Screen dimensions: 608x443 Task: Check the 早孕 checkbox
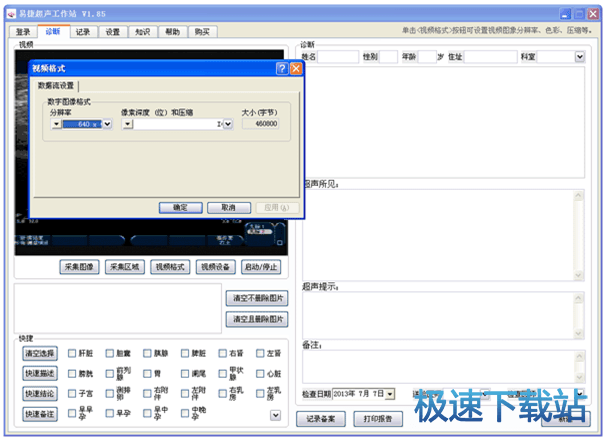110,414
